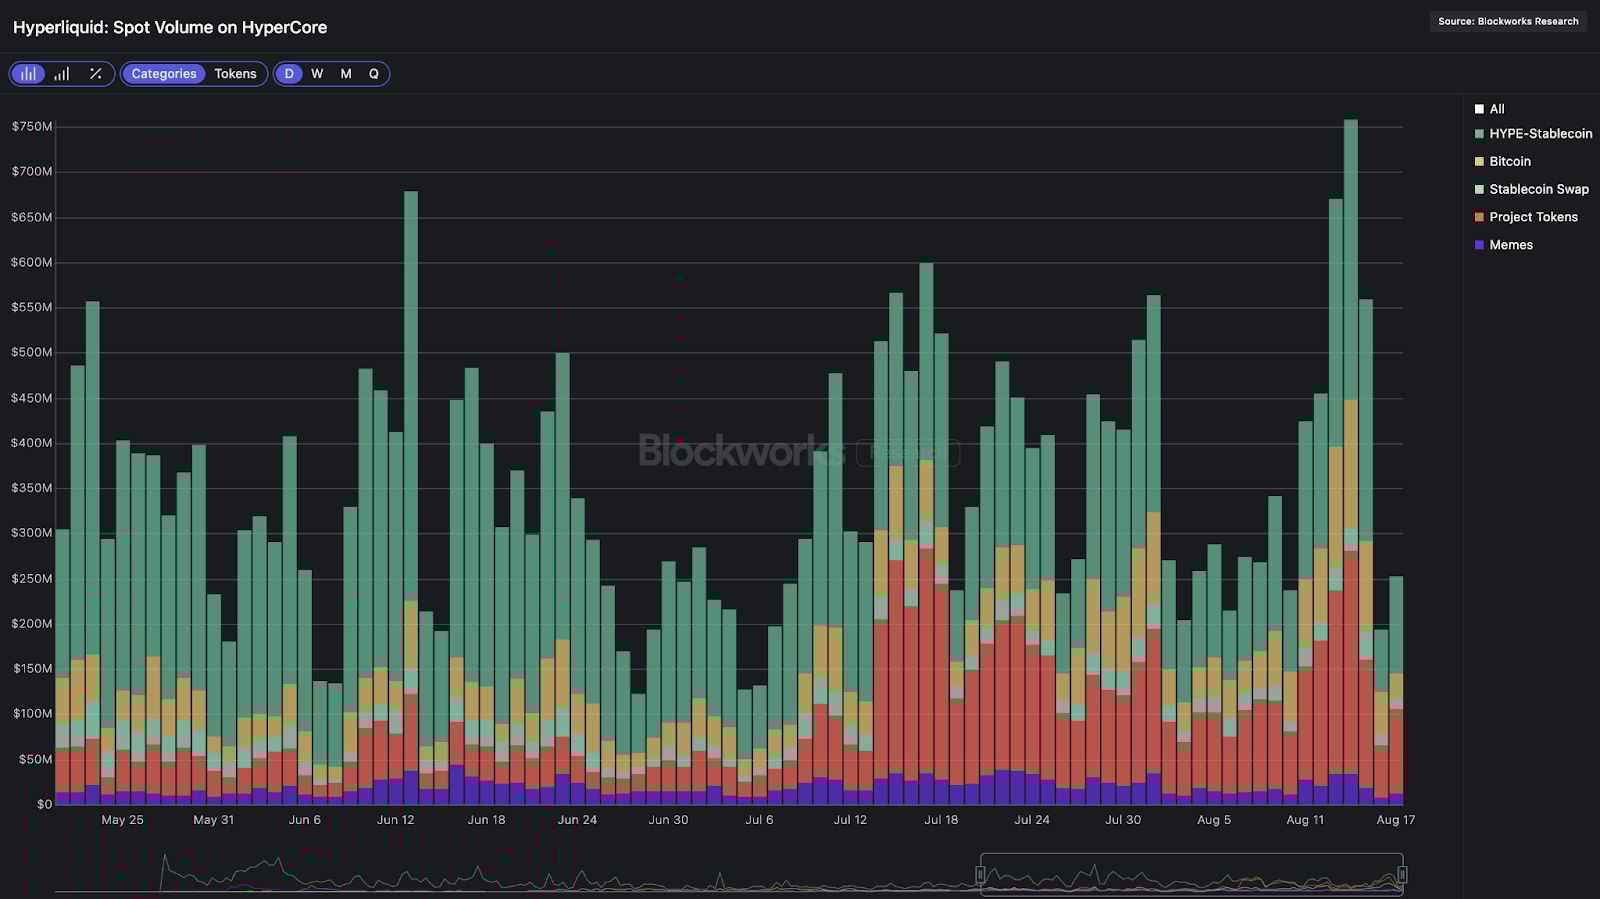Click the May 25 x-axis label
This screenshot has height=899, width=1600.
point(122,820)
